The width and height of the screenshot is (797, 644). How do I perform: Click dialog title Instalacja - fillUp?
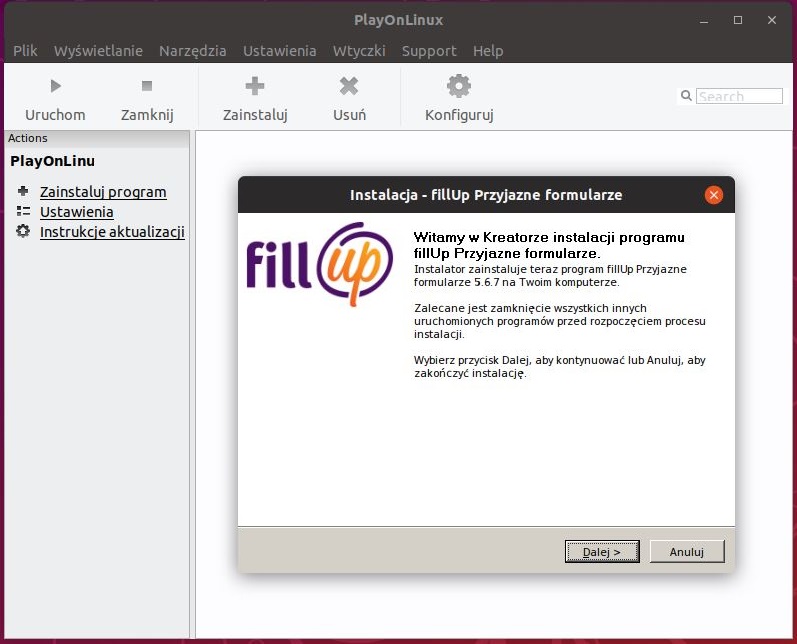[x=486, y=195]
